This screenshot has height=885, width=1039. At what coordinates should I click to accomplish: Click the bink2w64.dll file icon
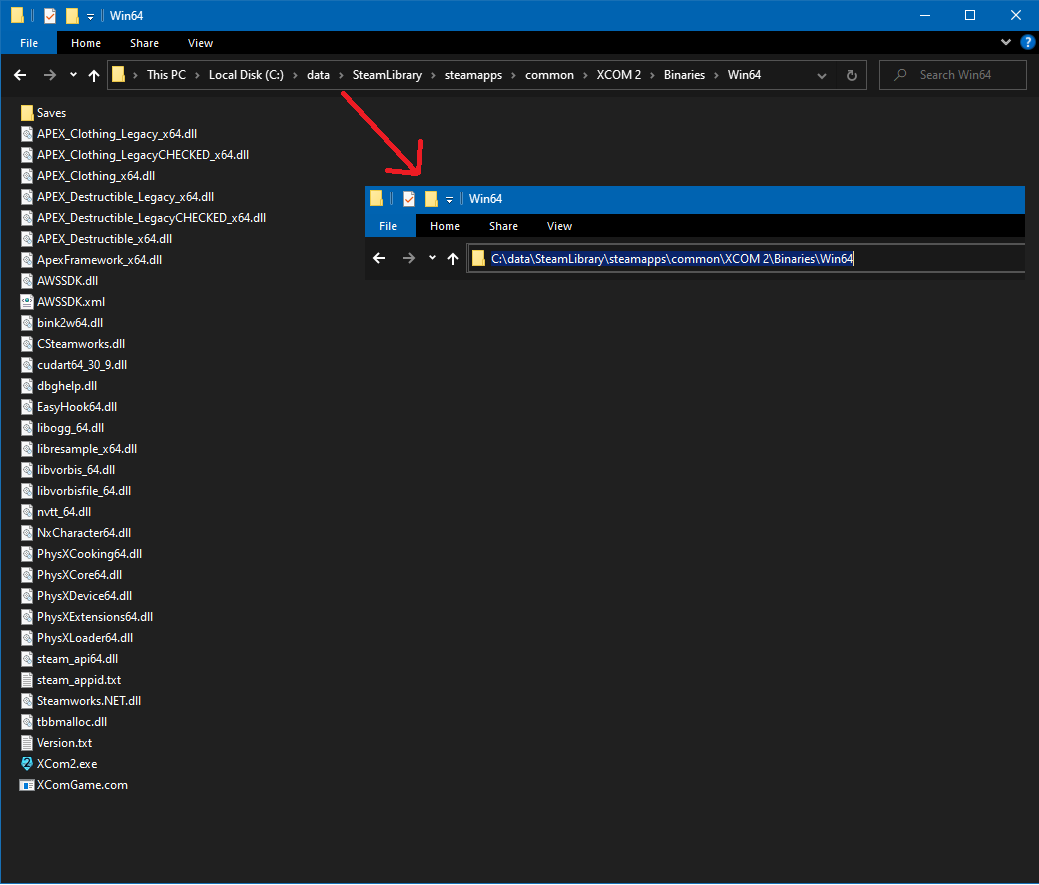tap(27, 323)
